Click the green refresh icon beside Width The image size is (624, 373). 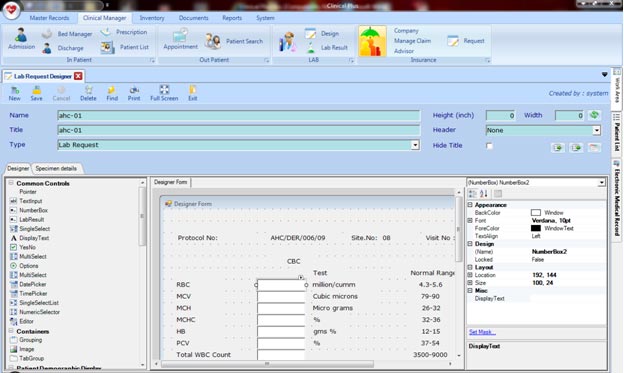594,115
